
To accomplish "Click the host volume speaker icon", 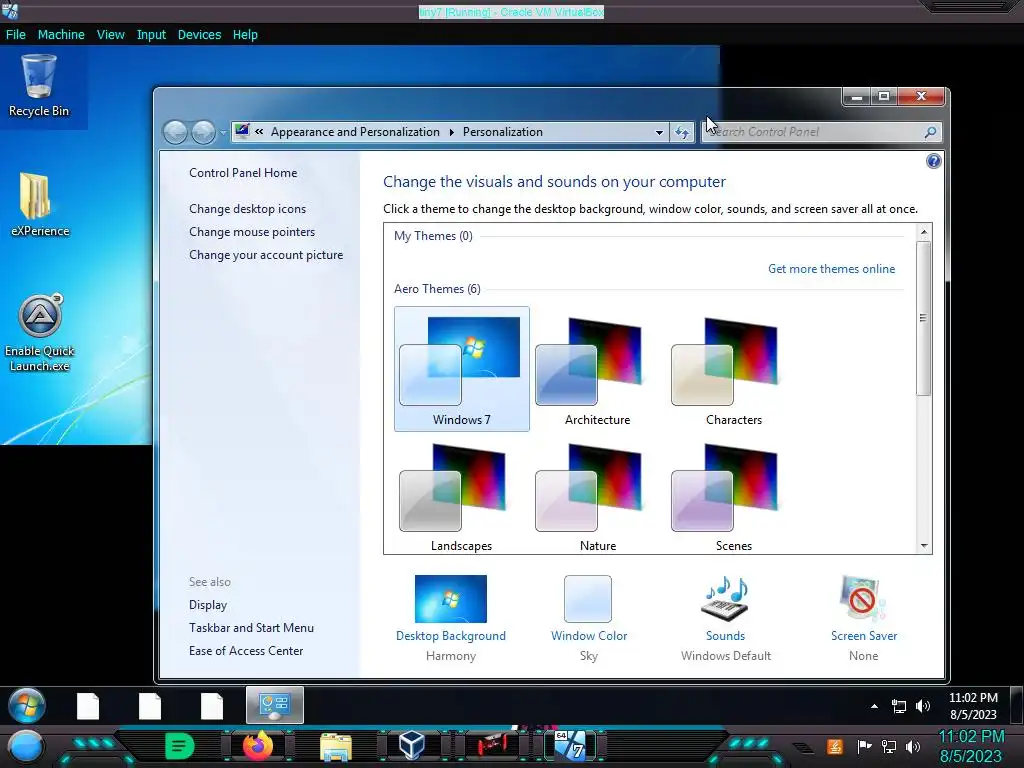I will click(x=913, y=746).
